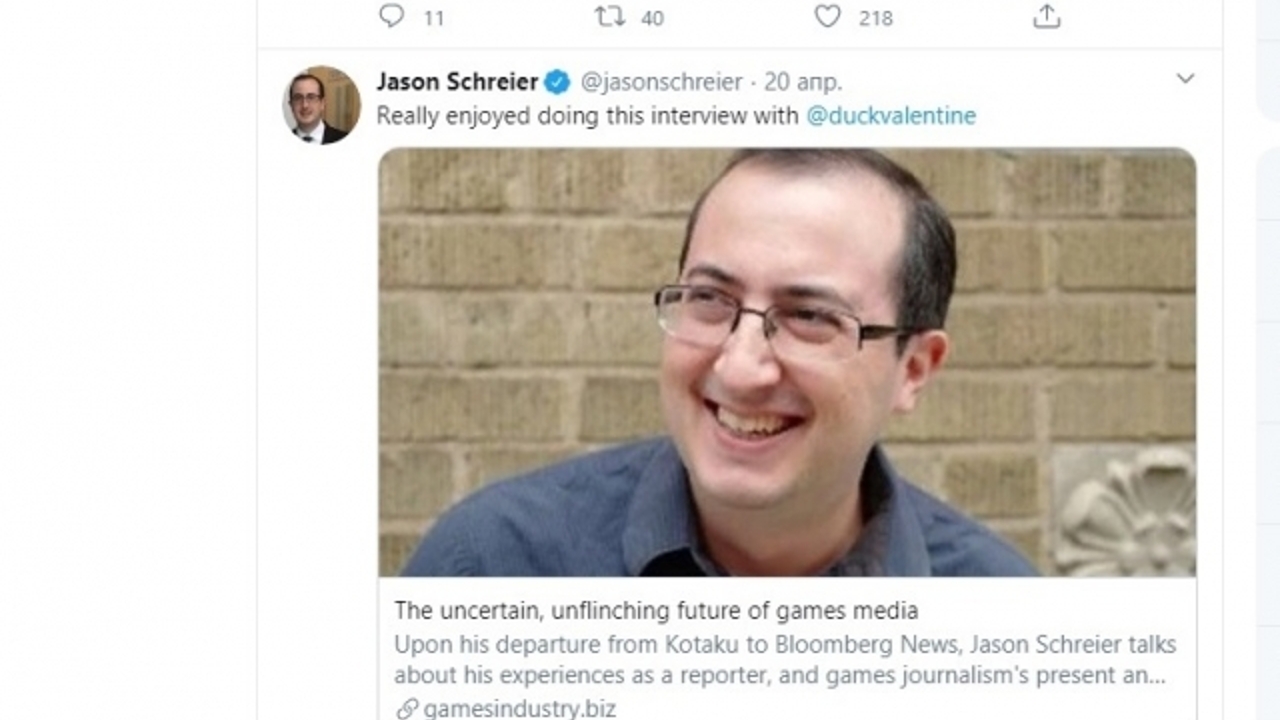1280x720 pixels.
Task: Open 'The uncertain, unflinching future of games media' headline
Action: pos(656,610)
